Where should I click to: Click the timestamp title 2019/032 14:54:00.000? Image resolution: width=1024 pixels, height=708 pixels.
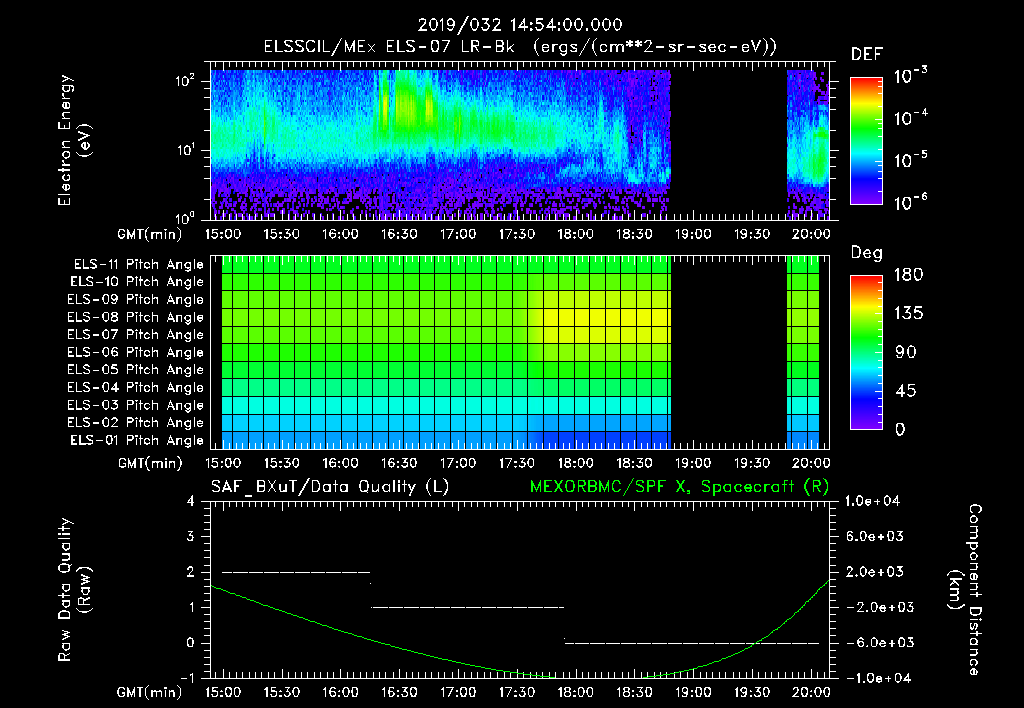point(520,25)
